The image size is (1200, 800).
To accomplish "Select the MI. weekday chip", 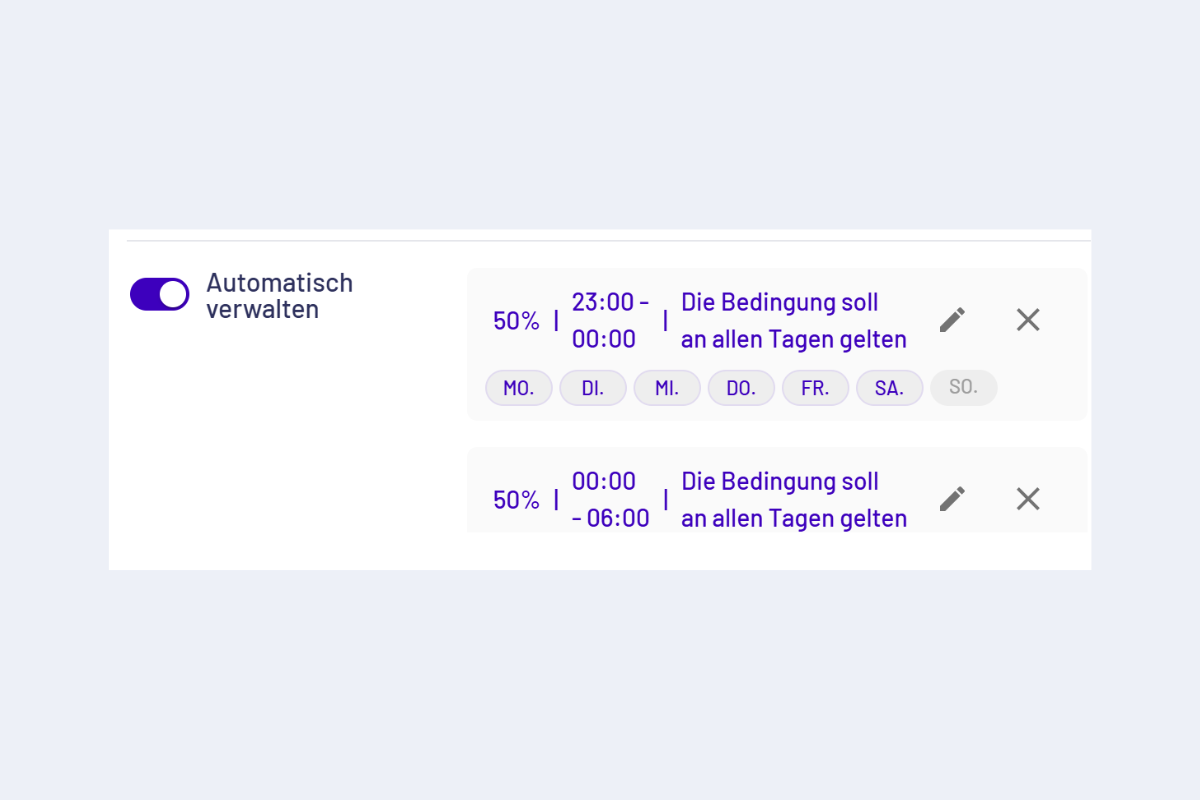I will [x=667, y=388].
